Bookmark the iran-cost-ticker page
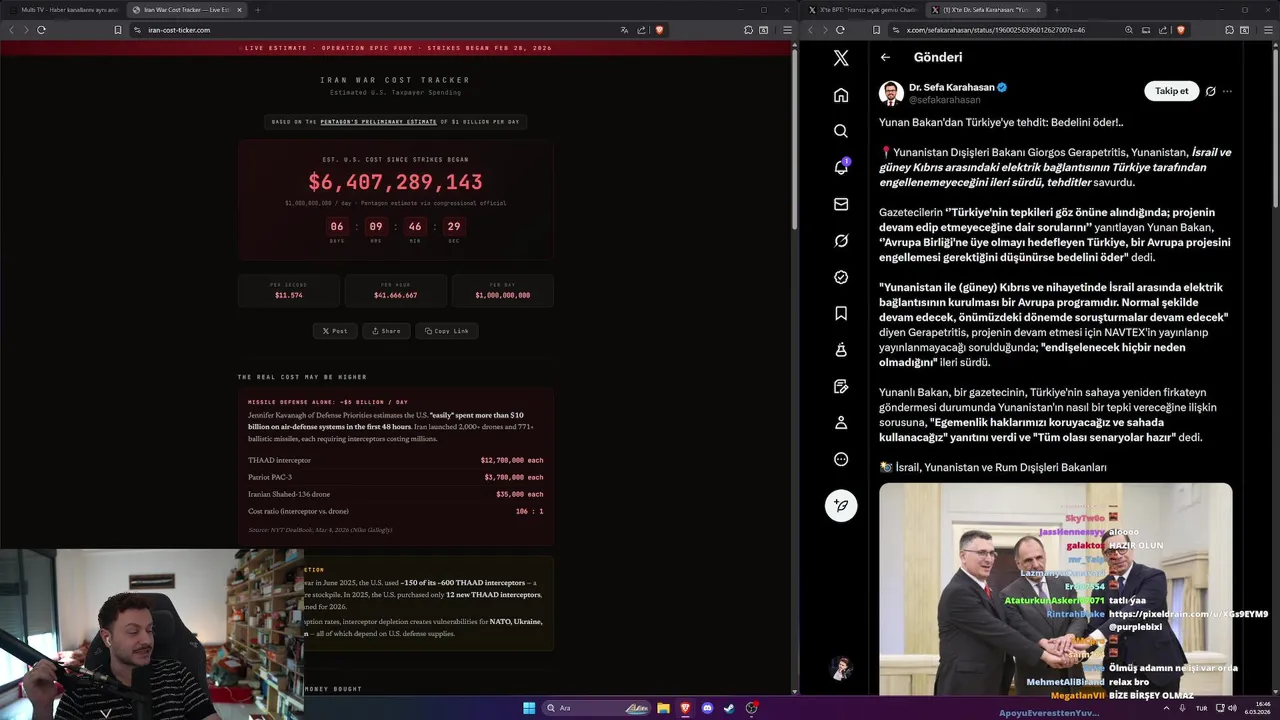The height and width of the screenshot is (720, 1280). (x=118, y=30)
